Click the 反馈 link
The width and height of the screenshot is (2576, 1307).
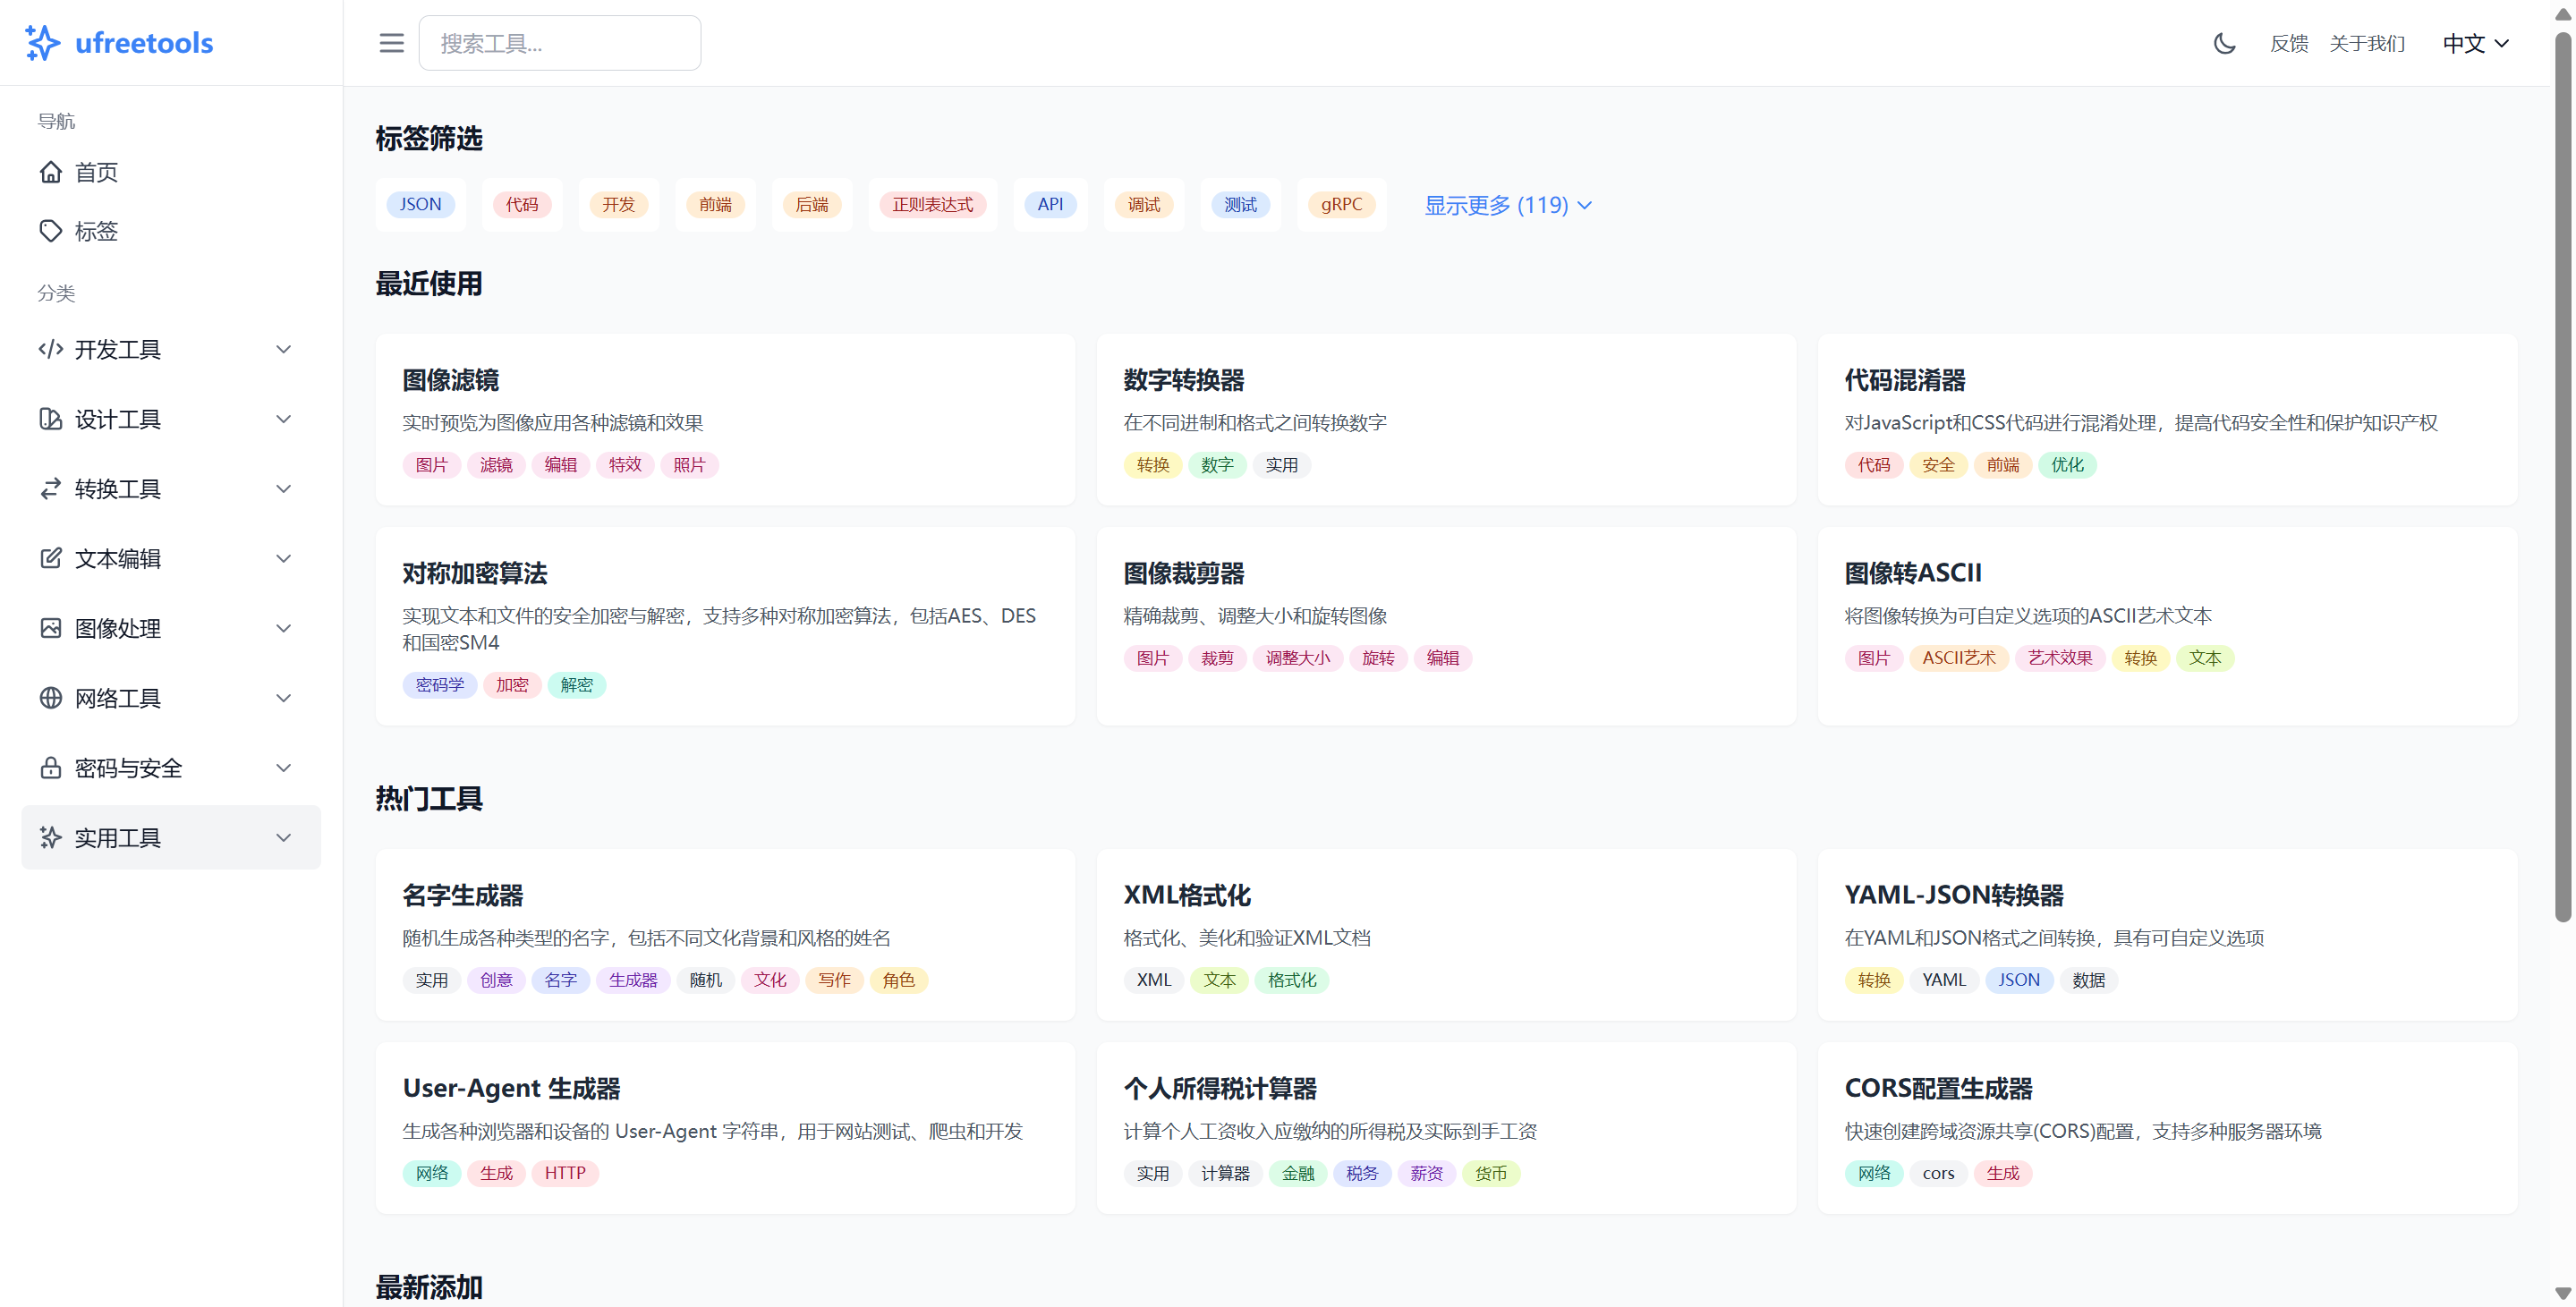tap(2289, 43)
